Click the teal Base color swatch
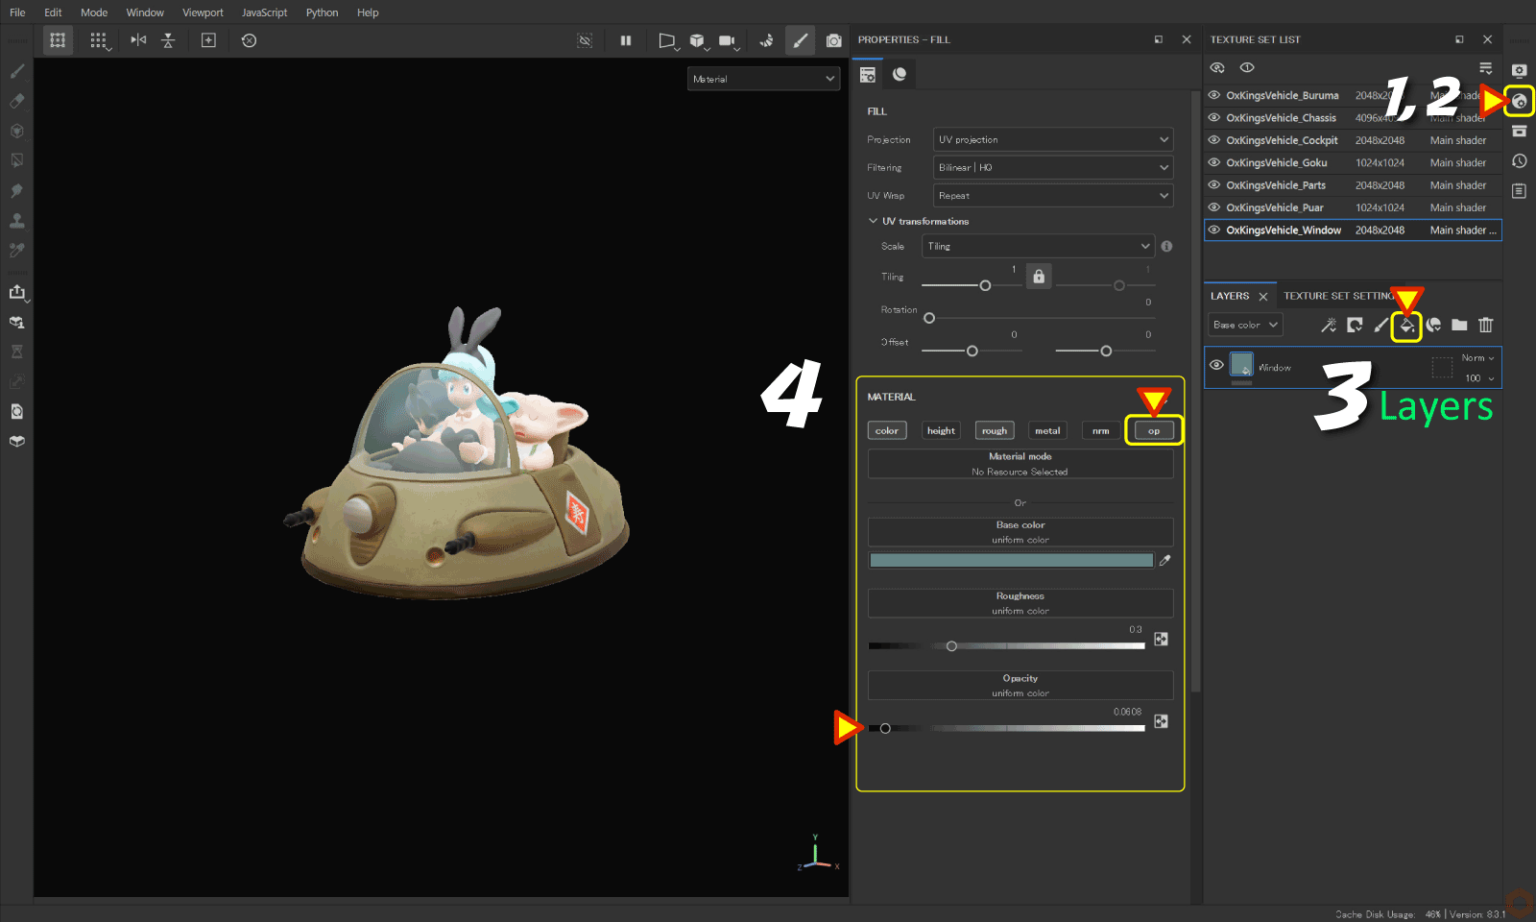Viewport: 1536px width, 922px height. [x=1012, y=560]
